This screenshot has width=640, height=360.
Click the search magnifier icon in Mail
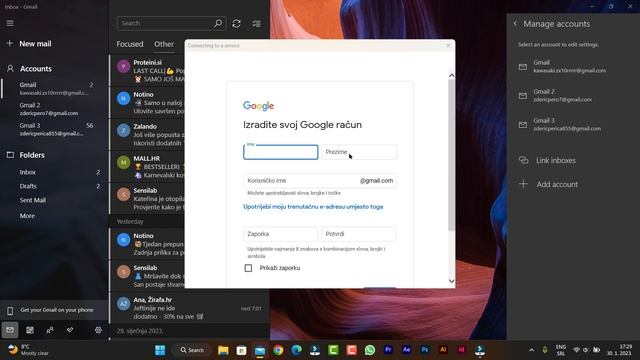[x=218, y=23]
